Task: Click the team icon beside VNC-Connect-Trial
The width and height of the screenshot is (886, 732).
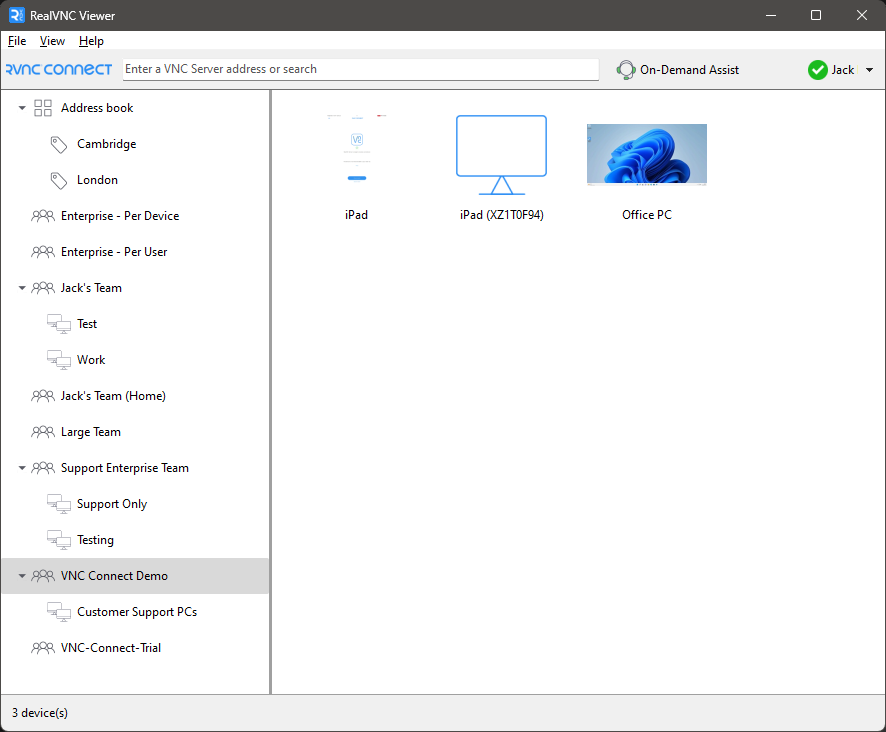Action: coord(43,648)
